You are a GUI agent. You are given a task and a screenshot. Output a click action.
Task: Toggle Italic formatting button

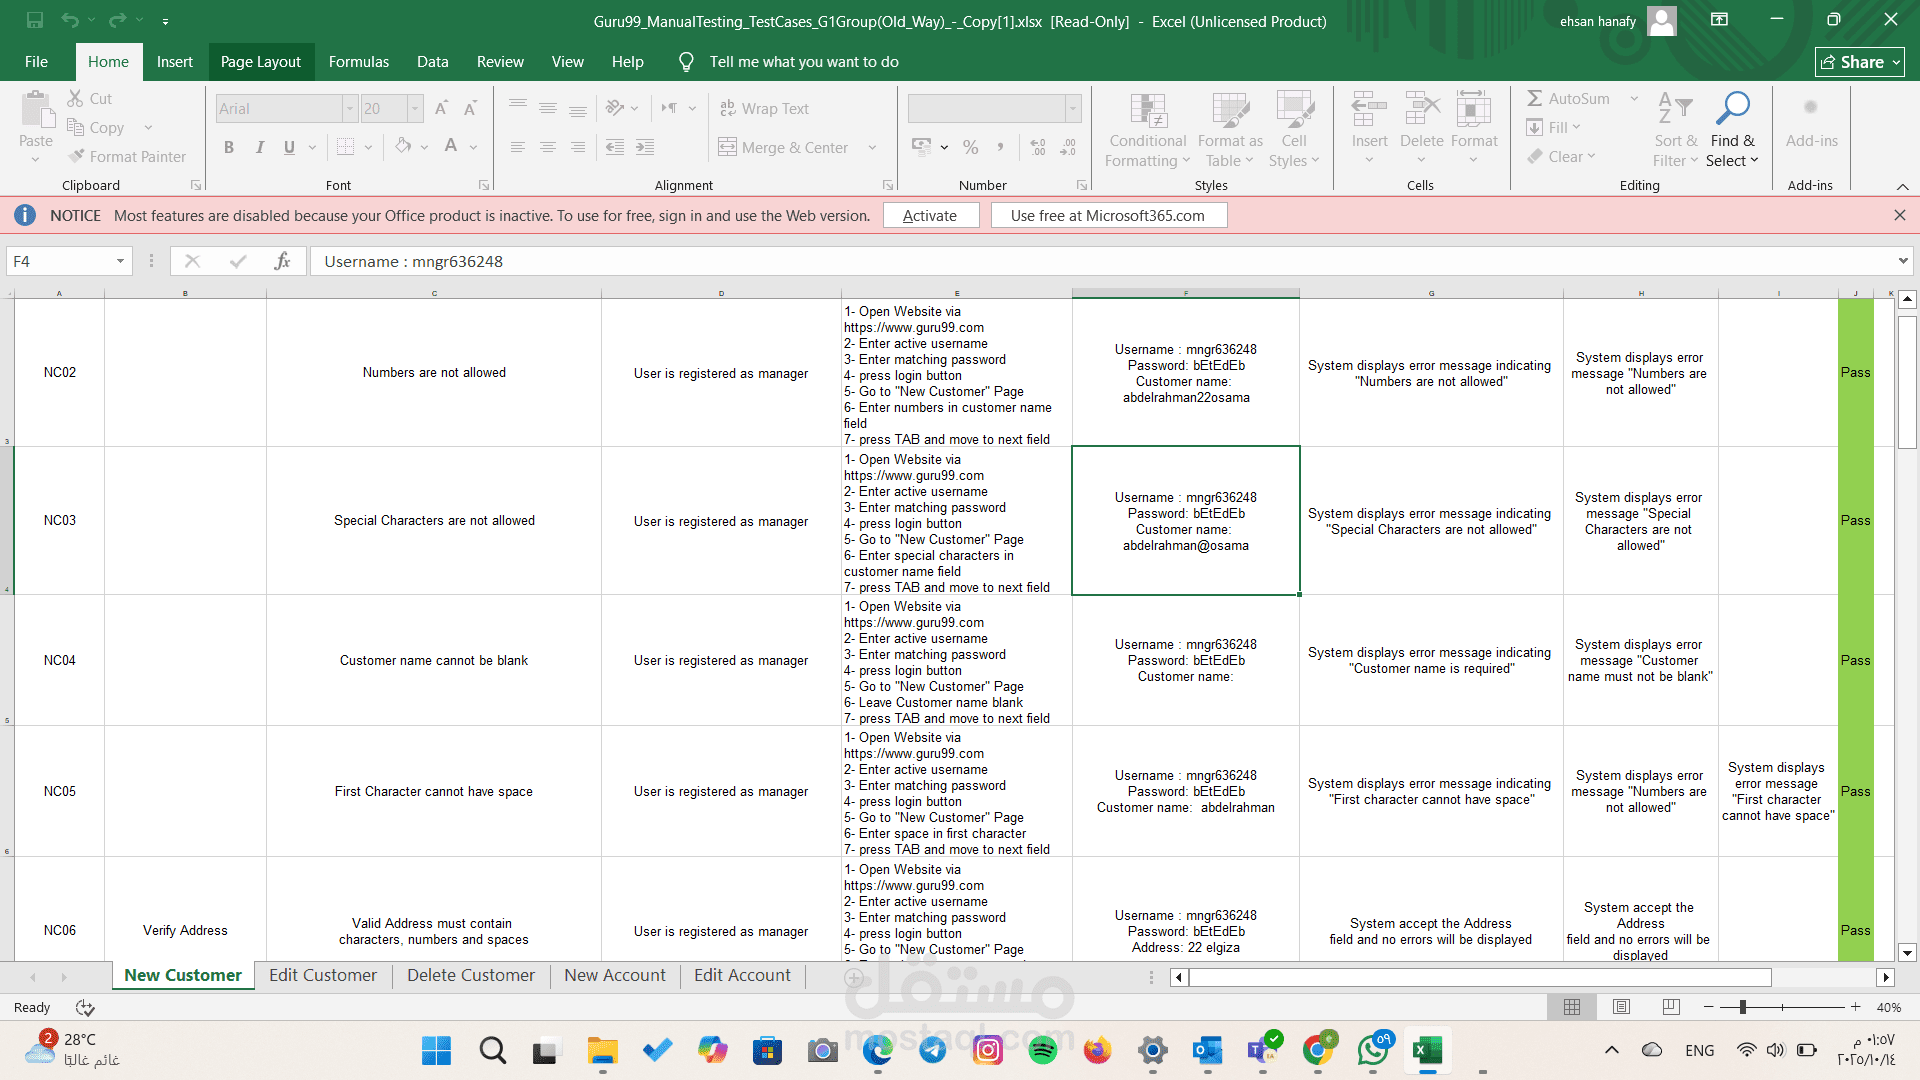click(x=260, y=147)
